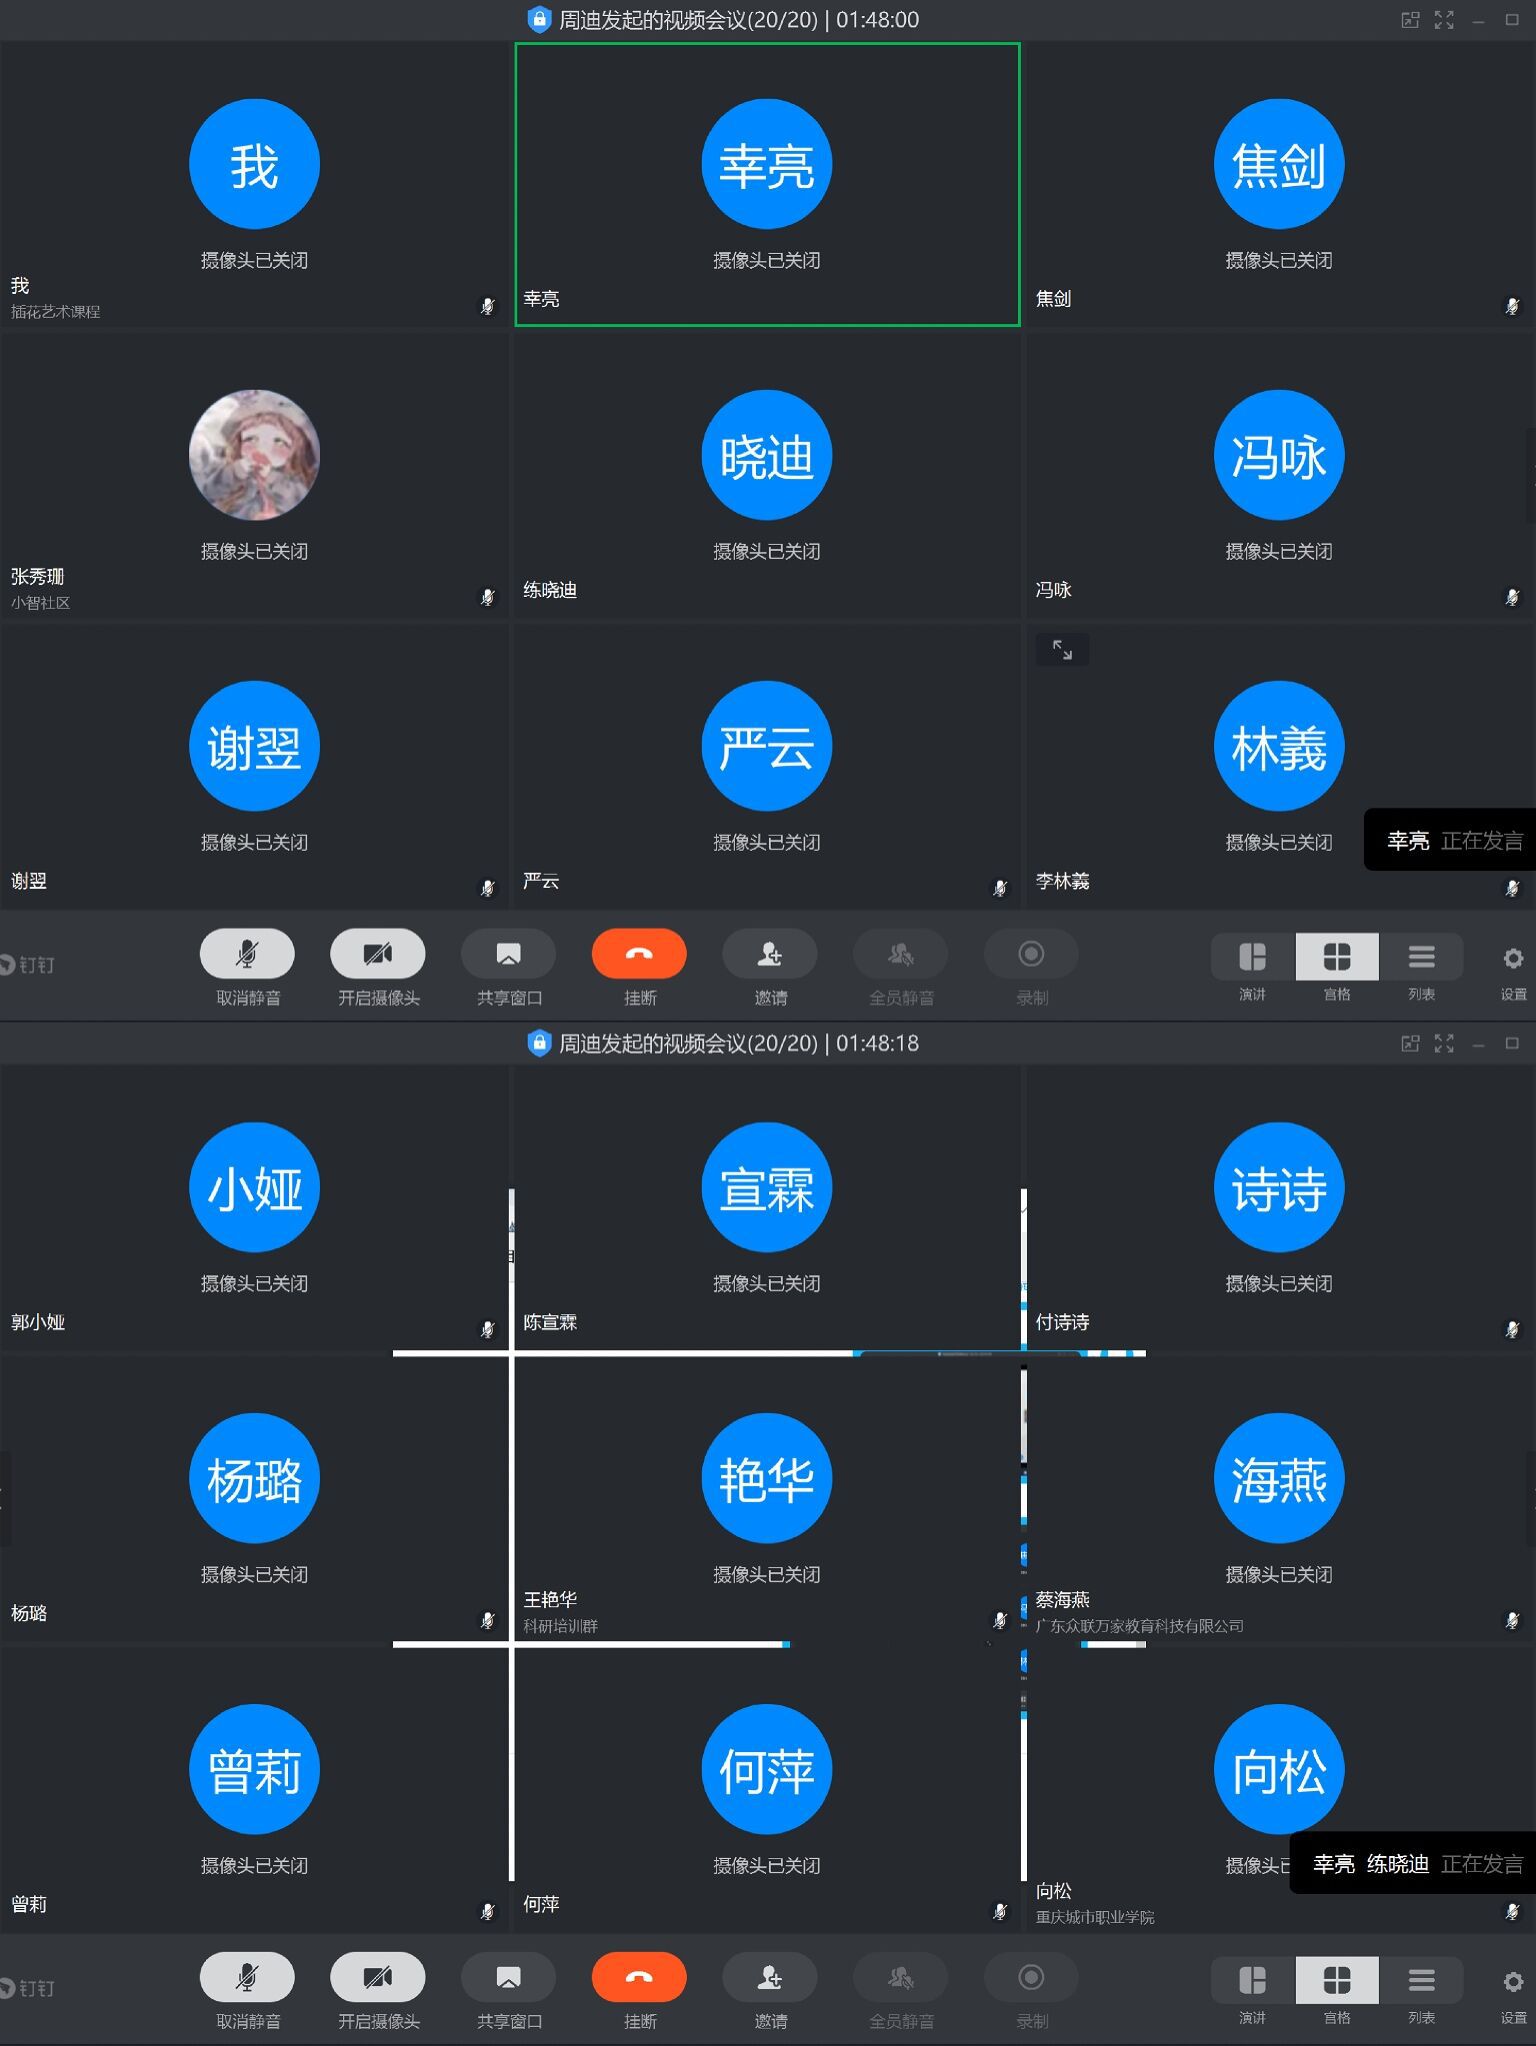1536x2046 pixels.
Task: Click 取消静音 microphone in the 01:48:00 window
Action: click(247, 955)
